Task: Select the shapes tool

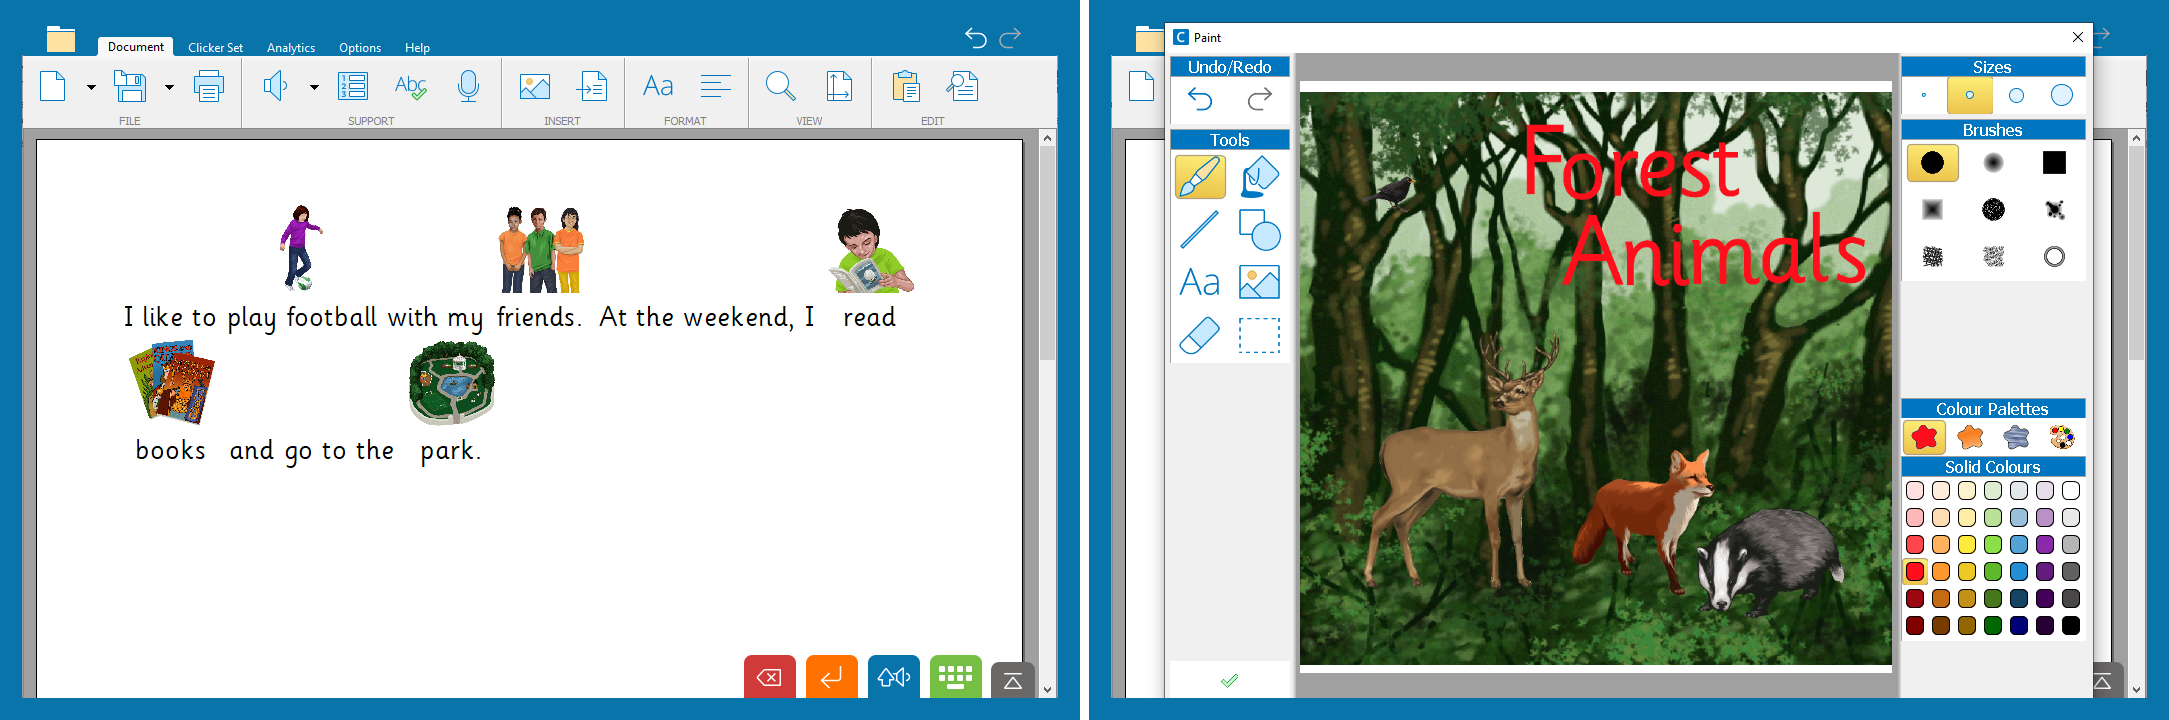Action: tap(1259, 229)
